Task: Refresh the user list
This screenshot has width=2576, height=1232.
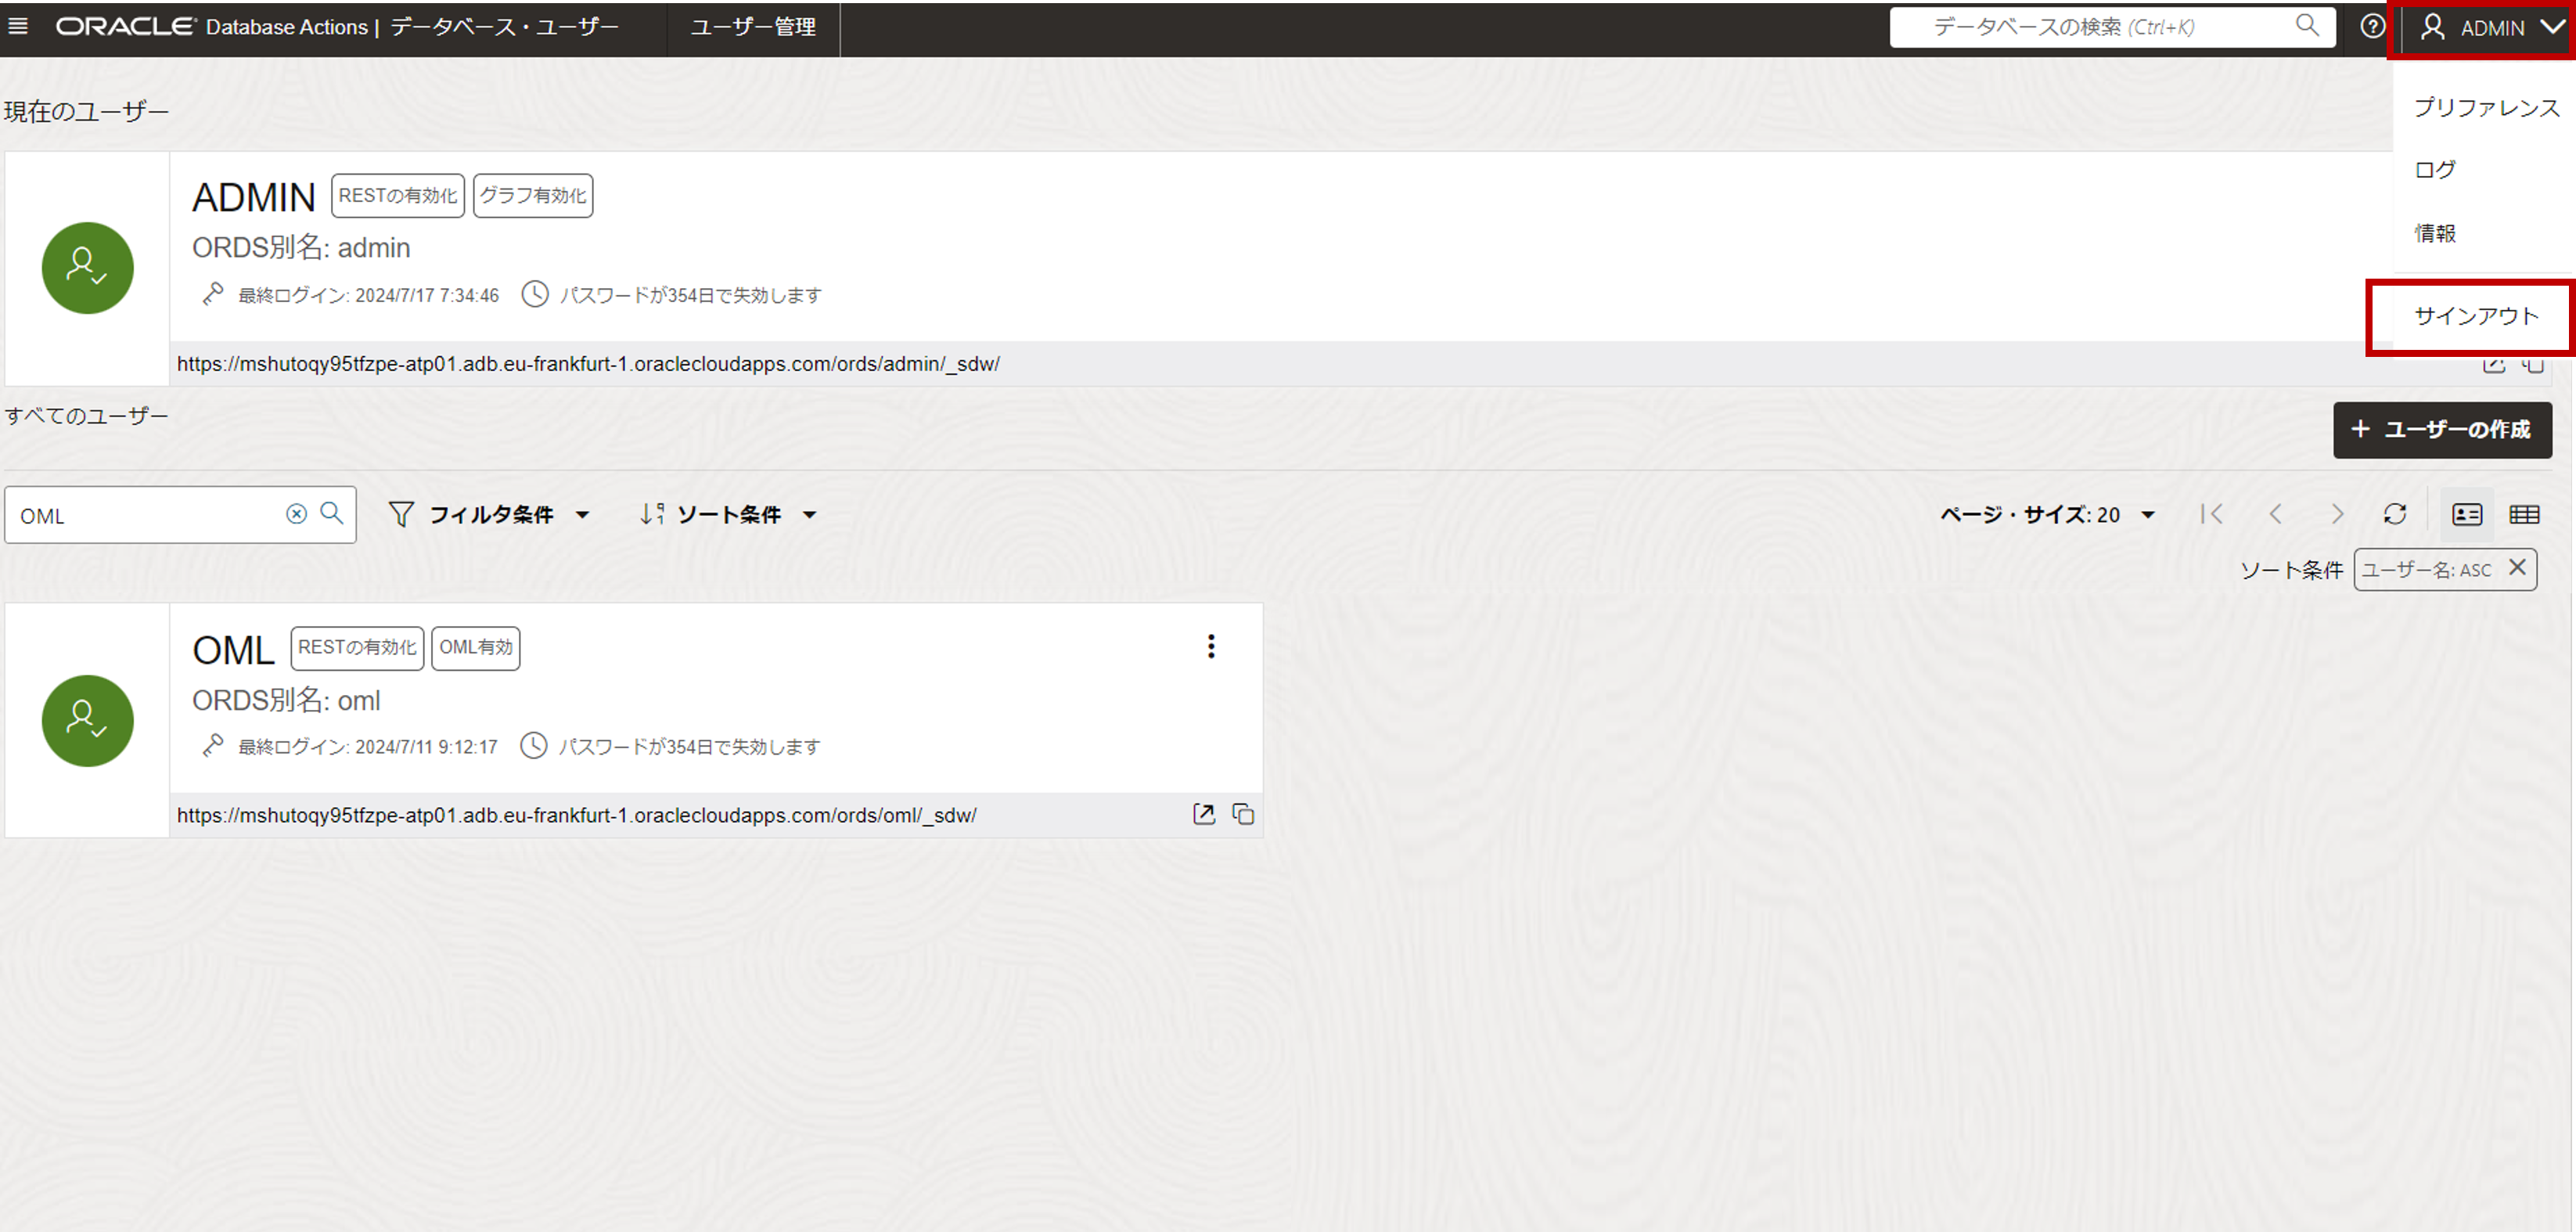Action: (x=2394, y=514)
